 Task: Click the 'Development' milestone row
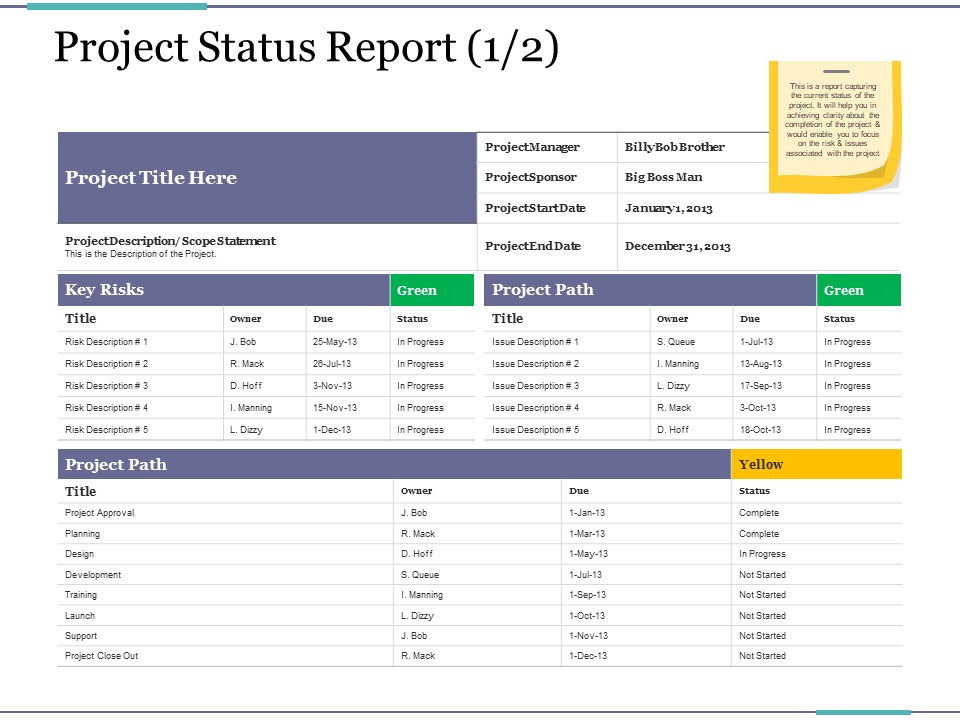point(480,575)
